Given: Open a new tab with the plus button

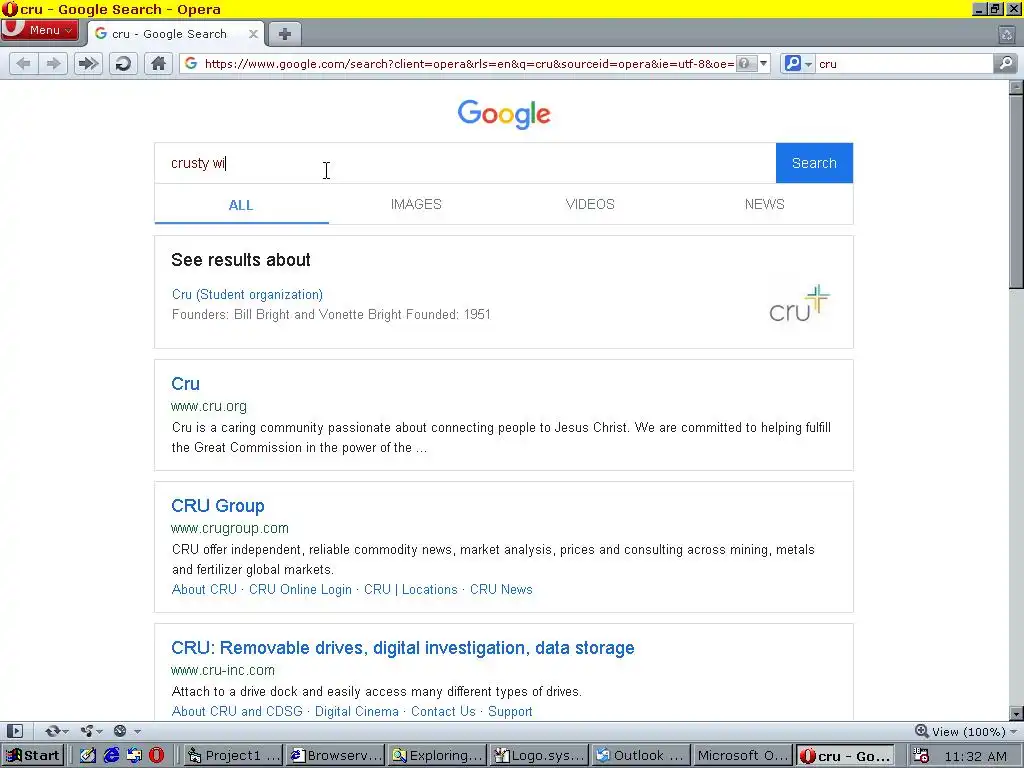Looking at the screenshot, I should coord(285,34).
